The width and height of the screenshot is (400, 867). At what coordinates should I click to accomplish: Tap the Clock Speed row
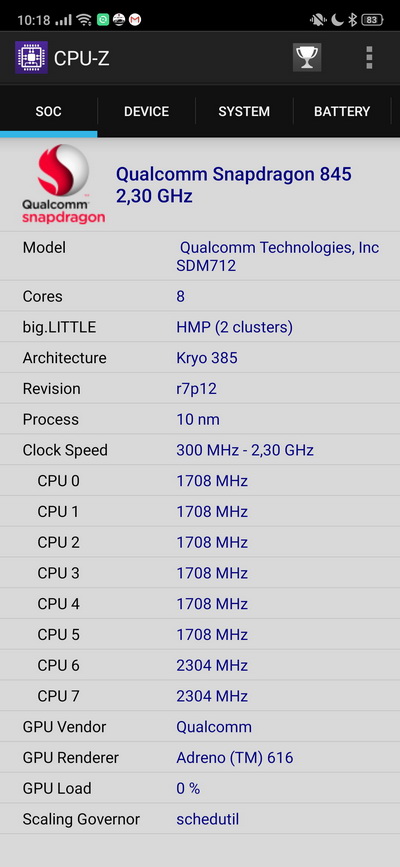coord(200,450)
